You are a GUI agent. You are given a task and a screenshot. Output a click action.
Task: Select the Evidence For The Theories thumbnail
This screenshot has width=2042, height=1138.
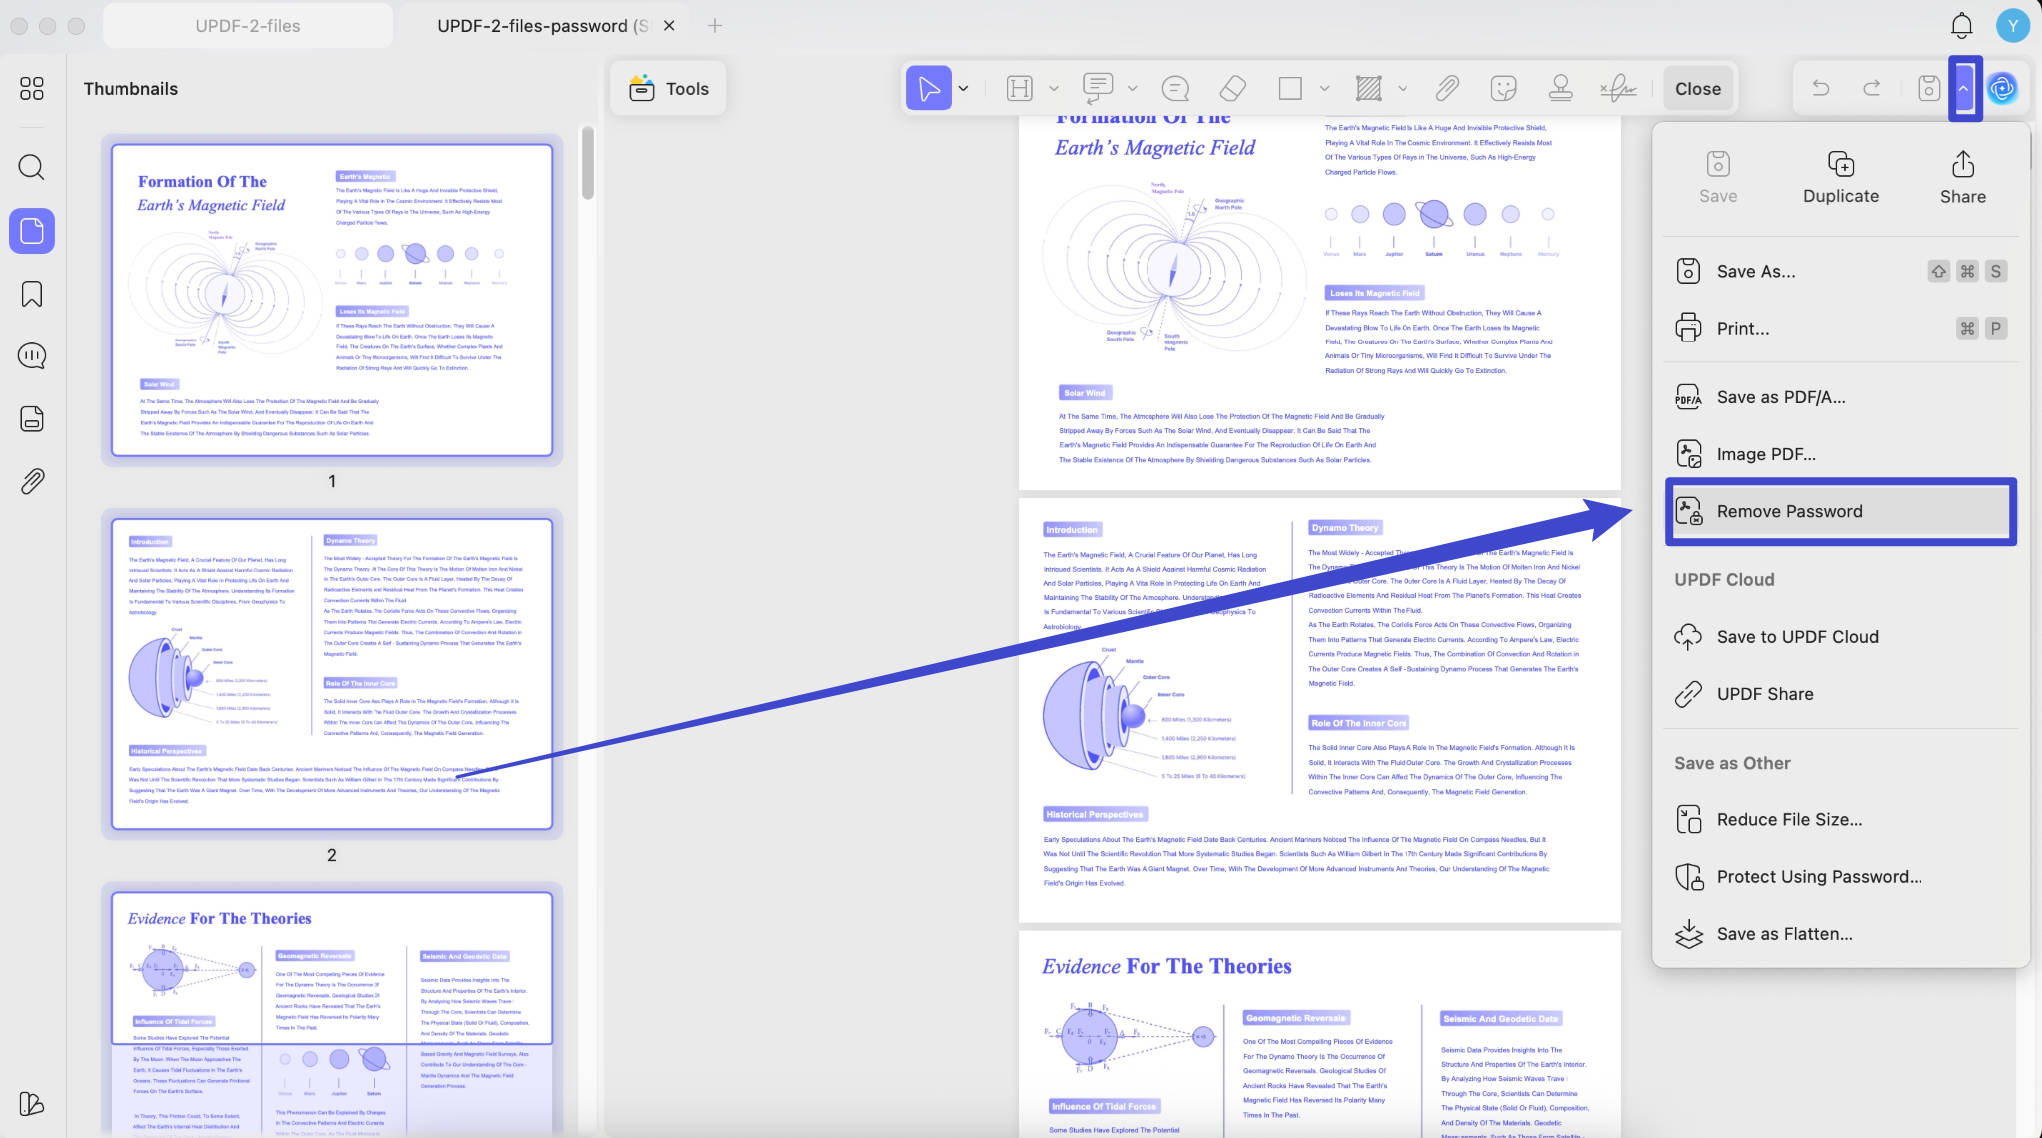tap(332, 1012)
